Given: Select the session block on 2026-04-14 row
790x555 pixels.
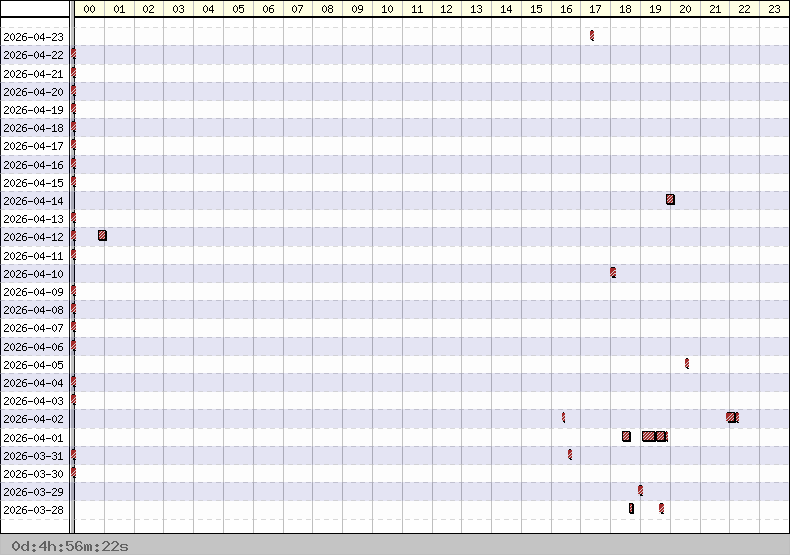Looking at the screenshot, I should click(670, 199).
